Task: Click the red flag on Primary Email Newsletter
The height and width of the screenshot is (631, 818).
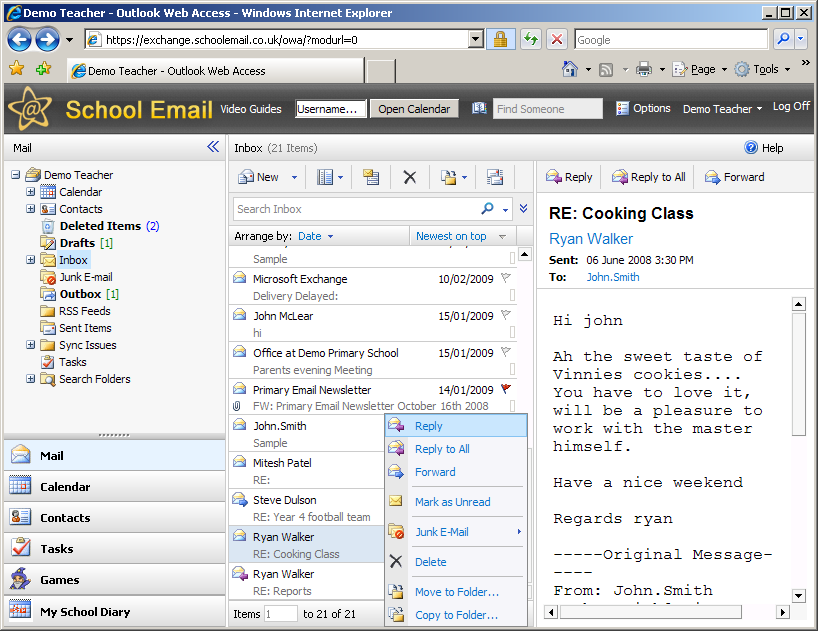Action: (x=506, y=389)
